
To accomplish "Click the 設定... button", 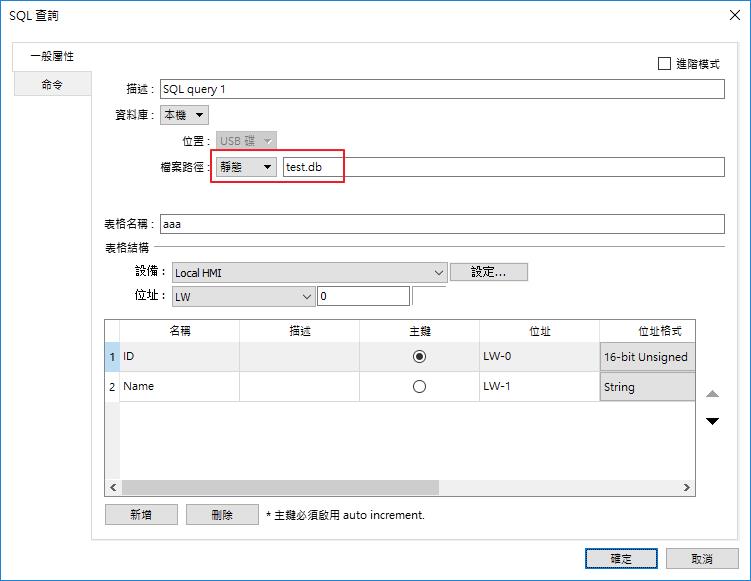I will (488, 272).
